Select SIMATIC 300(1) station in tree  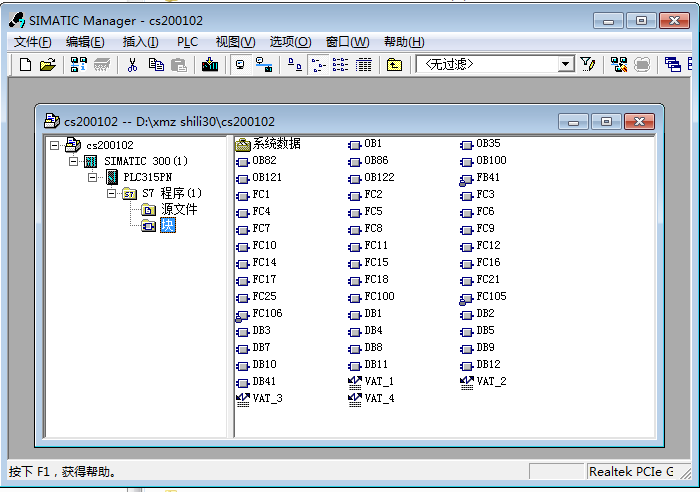coord(146,161)
